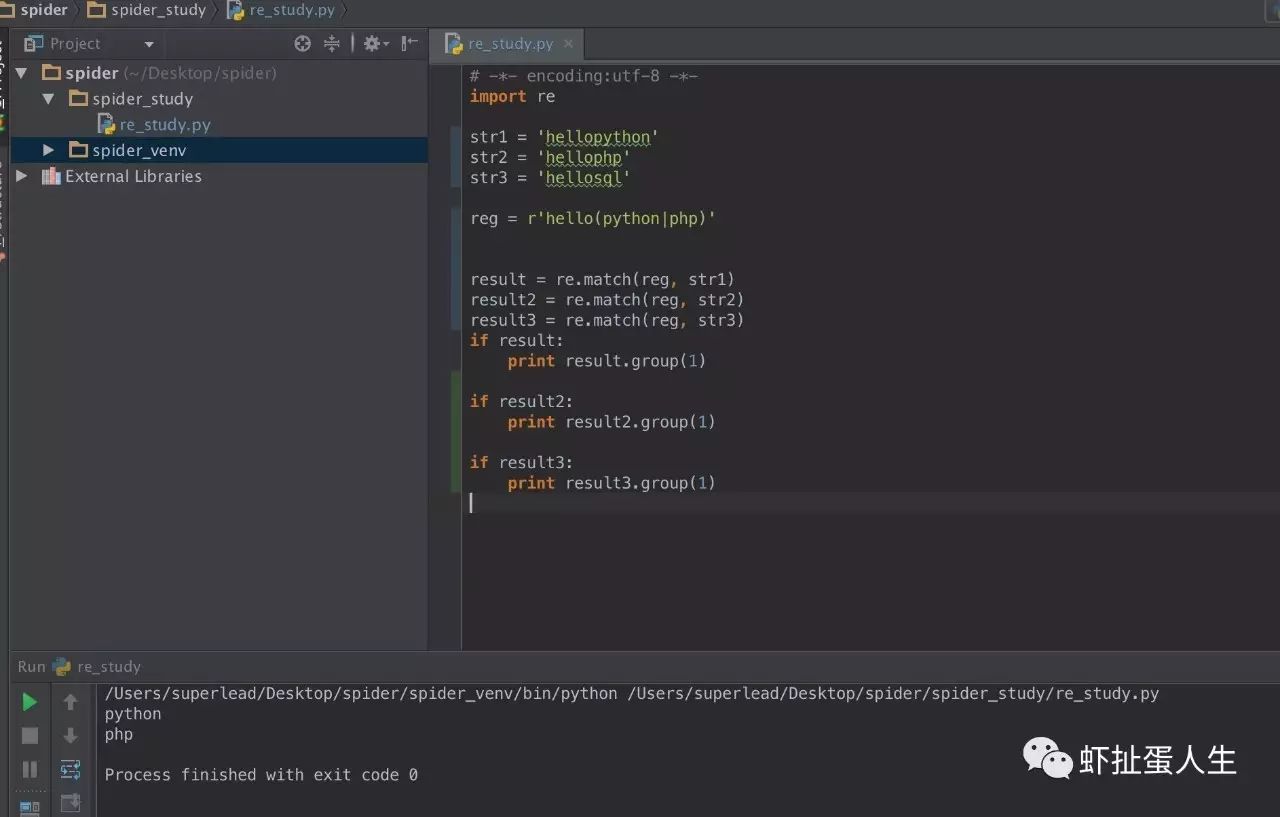Image resolution: width=1280 pixels, height=817 pixels.
Task: Close the re_study.py editor tab
Action: coord(569,44)
